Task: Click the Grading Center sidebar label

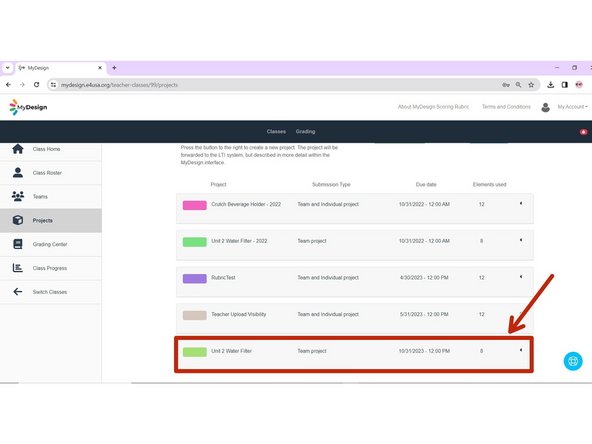Action: [x=50, y=244]
